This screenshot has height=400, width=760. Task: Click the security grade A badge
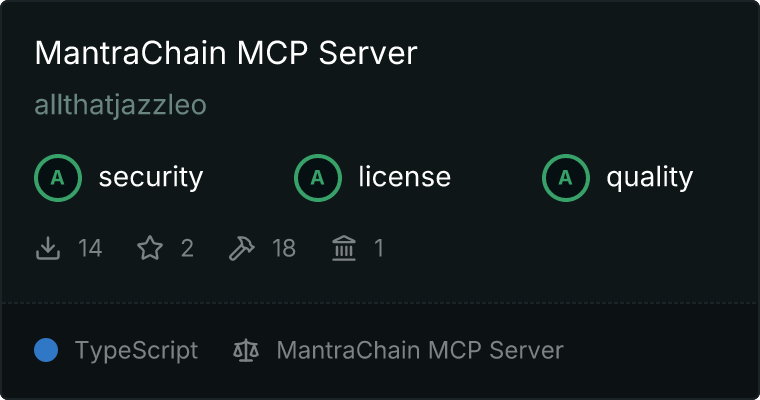click(x=58, y=178)
